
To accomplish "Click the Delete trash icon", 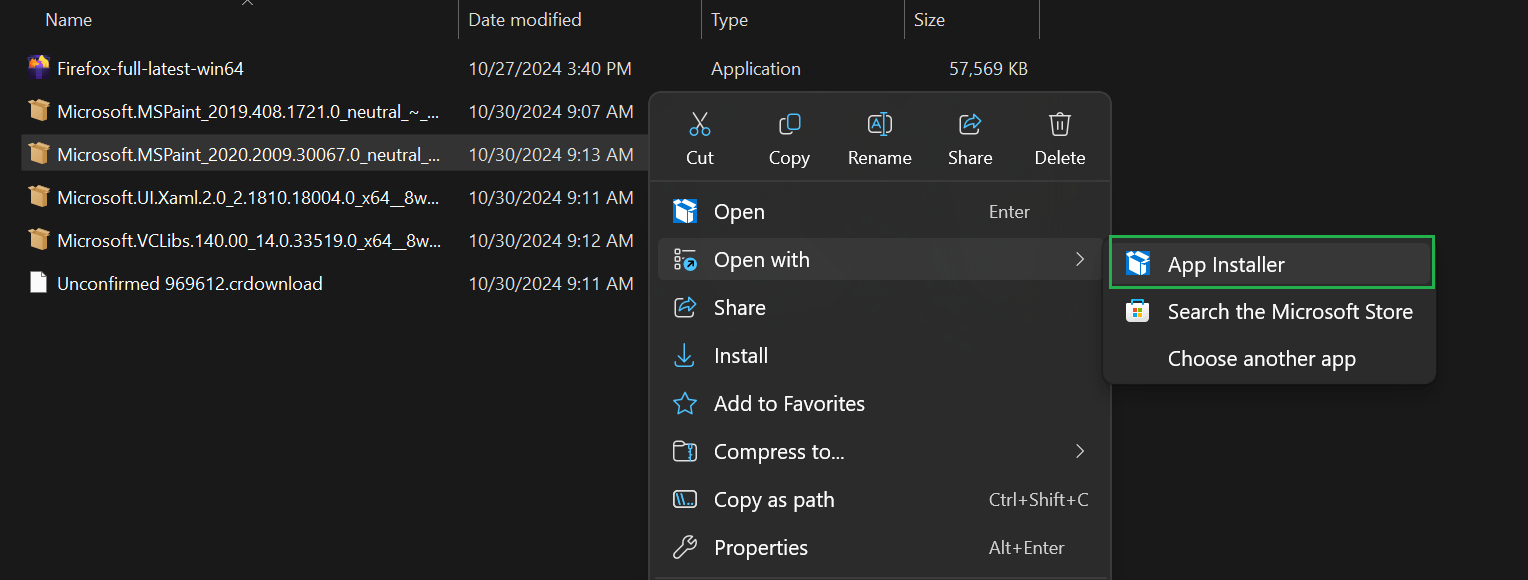I will 1060,124.
